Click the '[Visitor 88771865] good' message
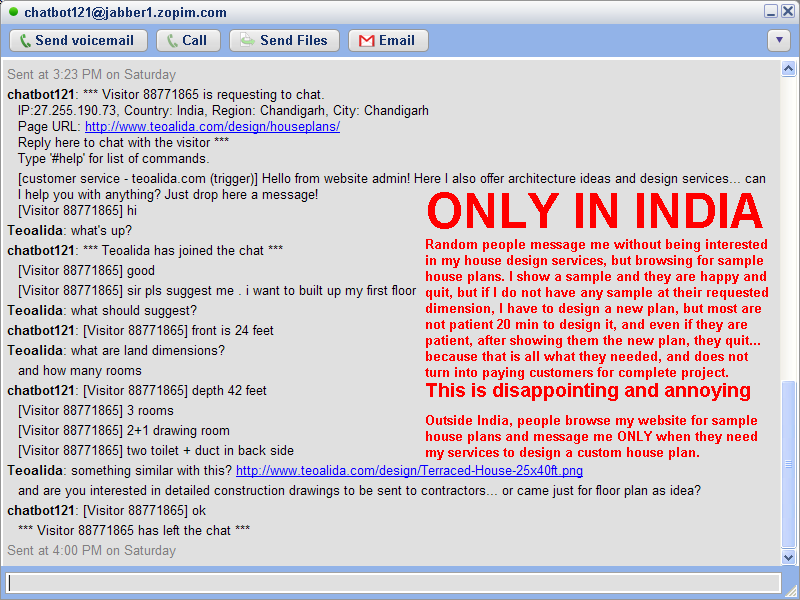800x600 pixels. pos(86,271)
